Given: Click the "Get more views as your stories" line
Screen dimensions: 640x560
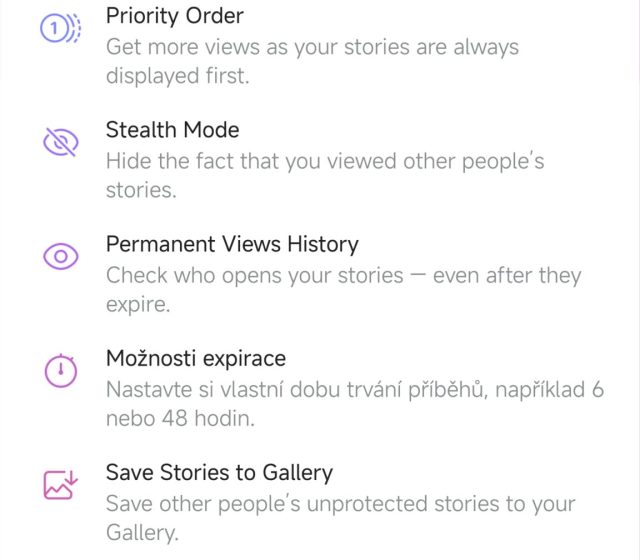Looking at the screenshot, I should tap(312, 47).
